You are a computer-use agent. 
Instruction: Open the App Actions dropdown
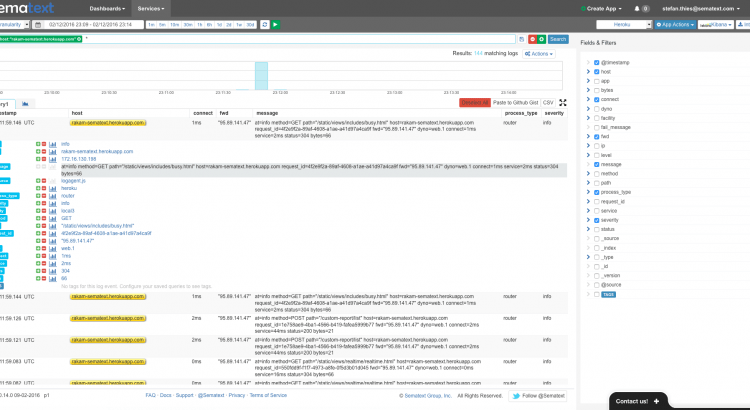tap(675, 24)
